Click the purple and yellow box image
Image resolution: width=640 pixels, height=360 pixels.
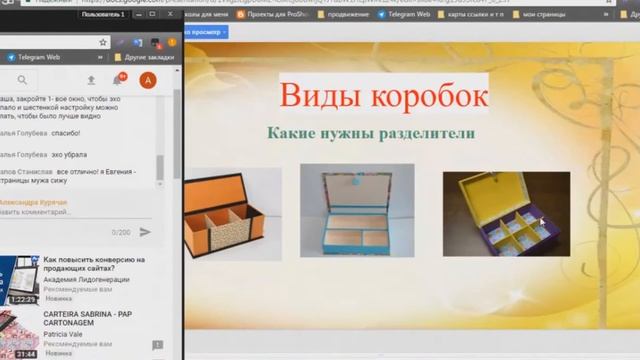pyautogui.click(x=507, y=214)
